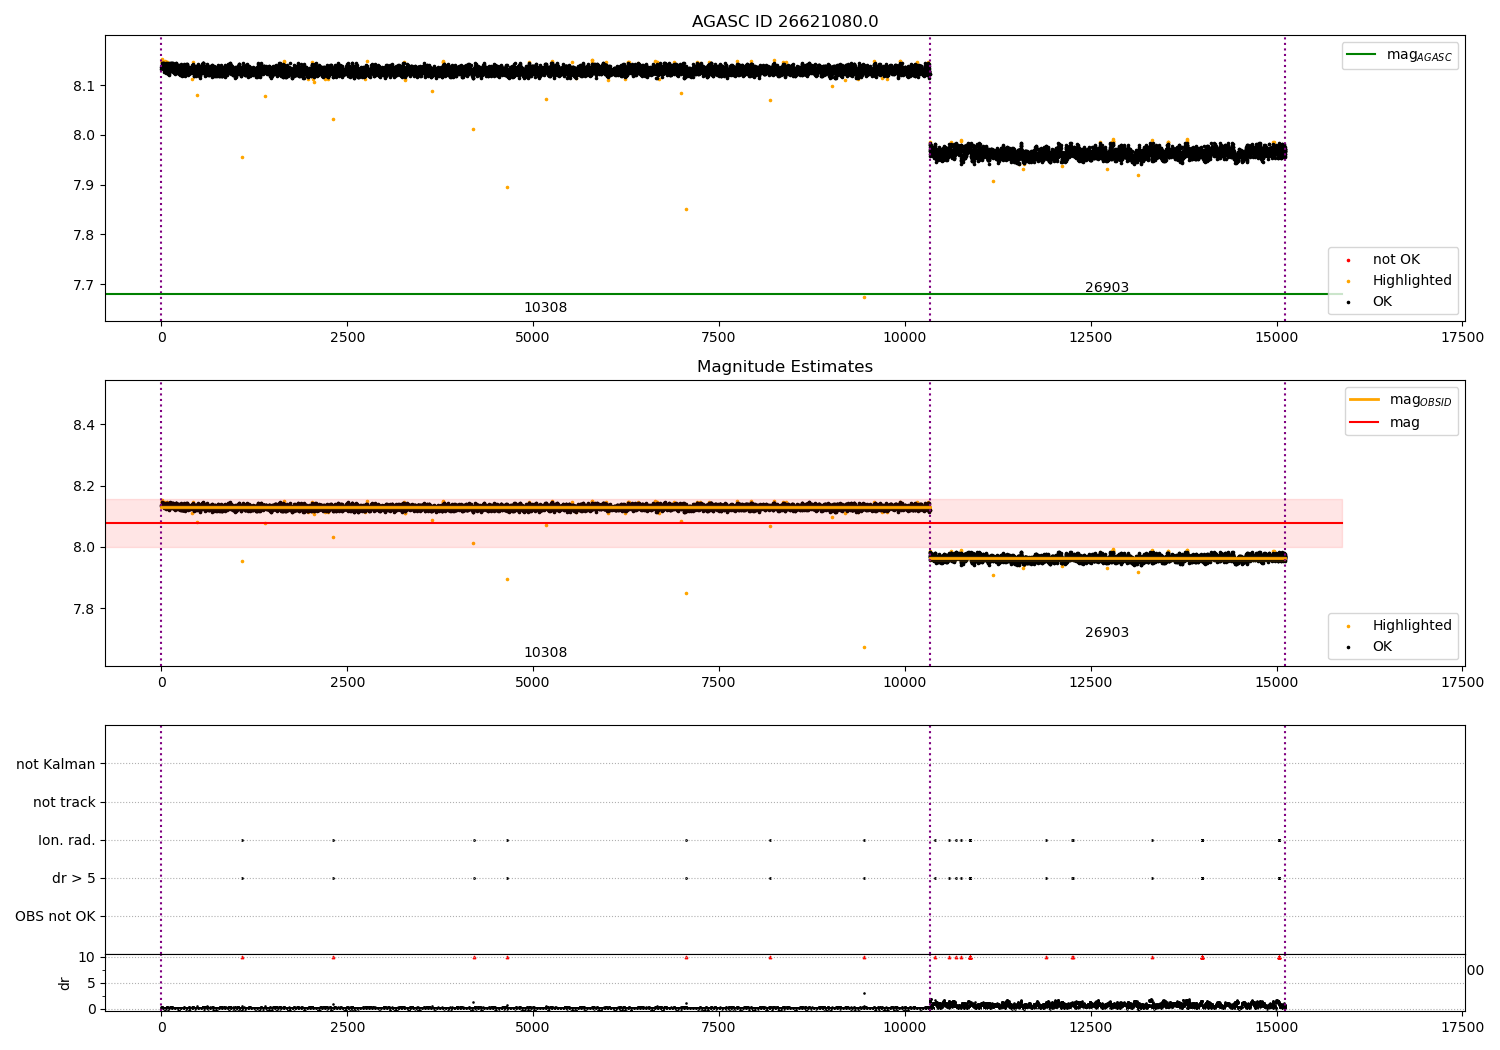
Task: Click the '5000' x-tick under middle plot
Action: 533,683
